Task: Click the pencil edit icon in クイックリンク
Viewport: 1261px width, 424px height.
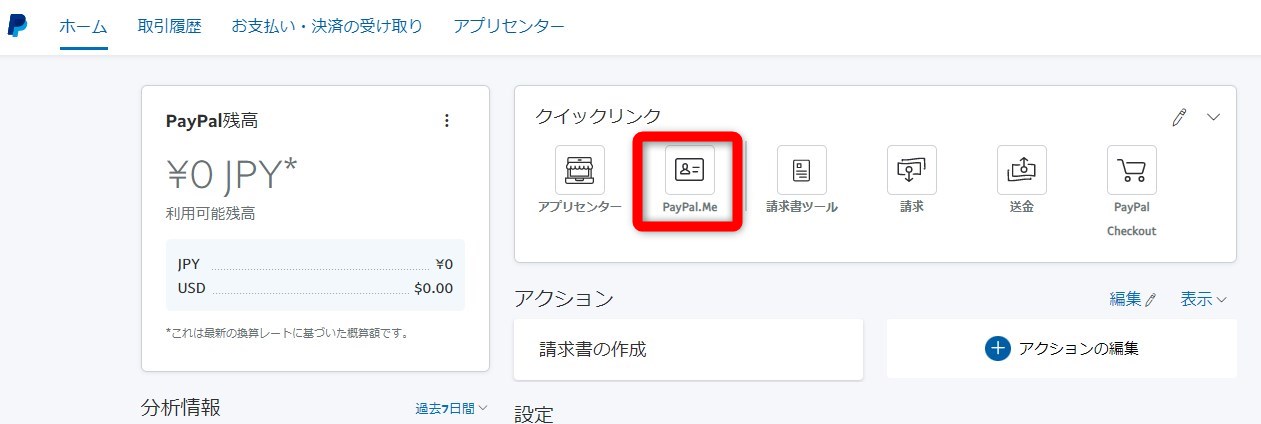Action: (1179, 117)
